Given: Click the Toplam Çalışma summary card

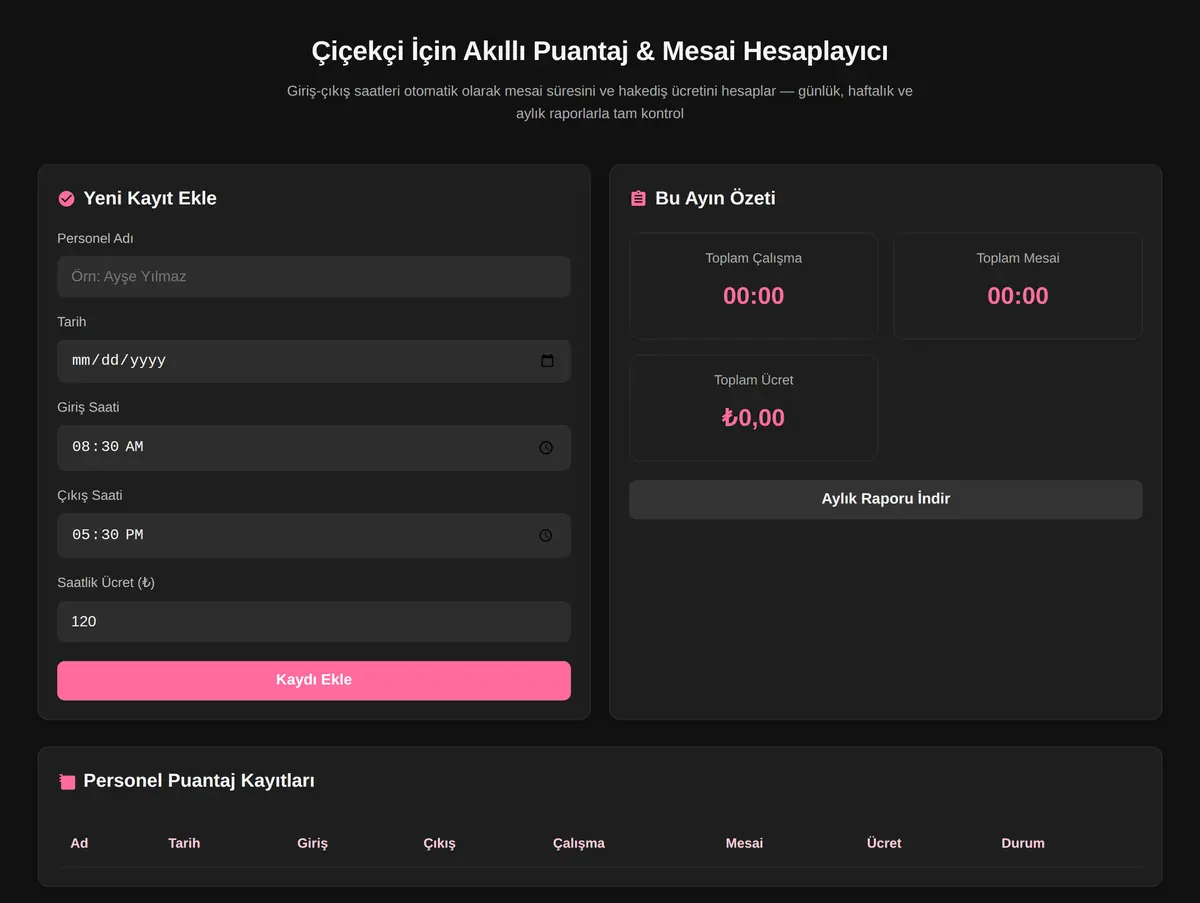Looking at the screenshot, I should tap(754, 286).
